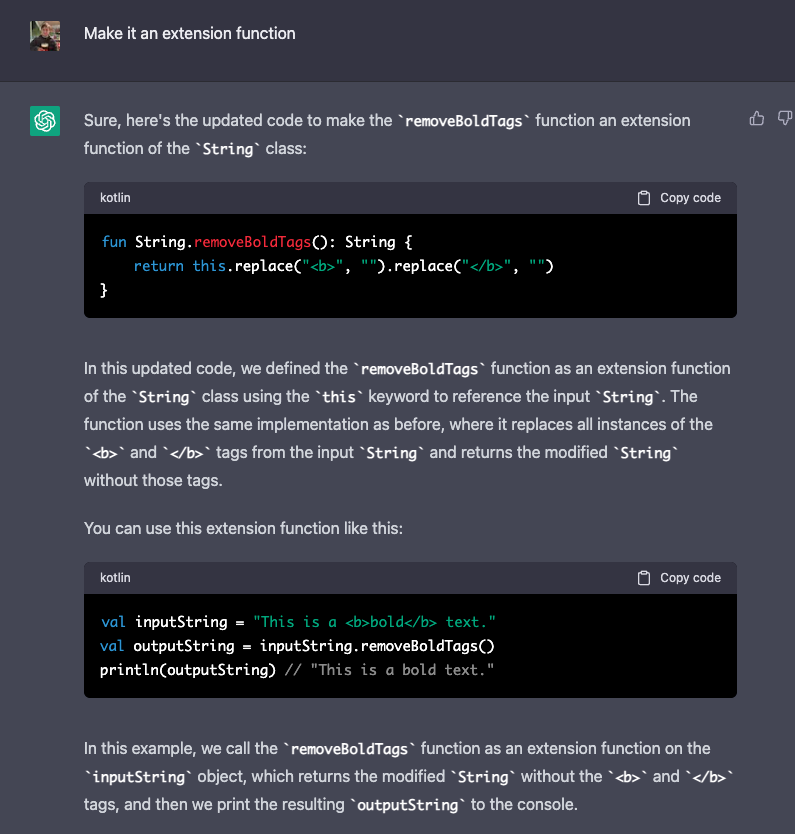Click clipboard icon in the first code block

coord(644,198)
